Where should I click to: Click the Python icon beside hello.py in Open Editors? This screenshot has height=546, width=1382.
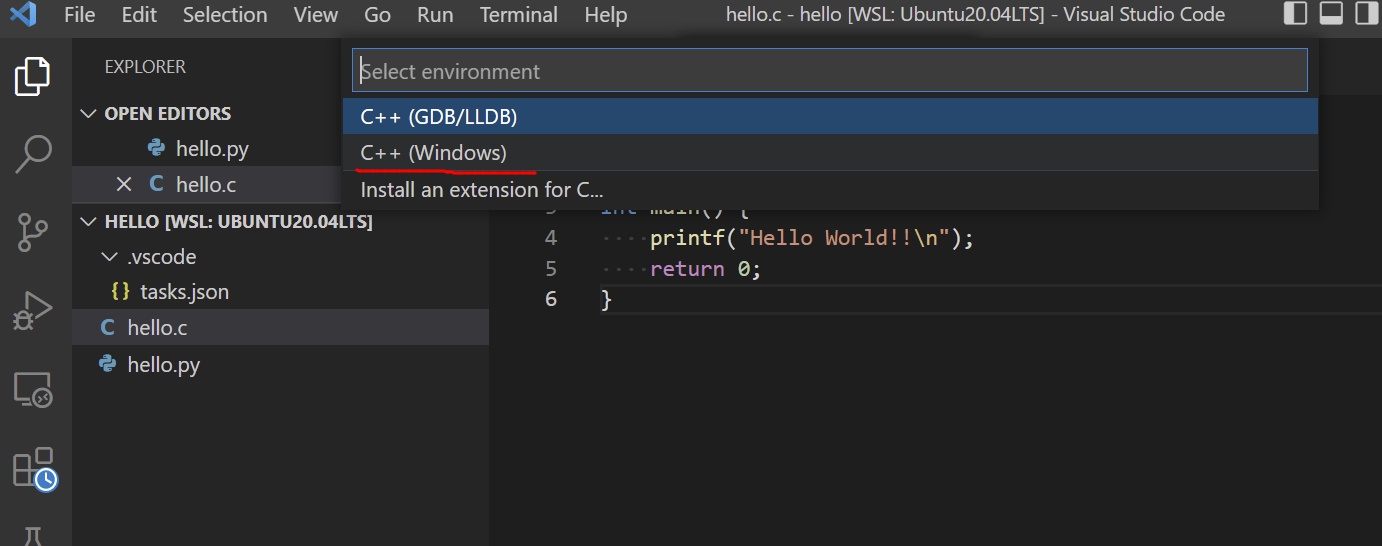point(156,148)
